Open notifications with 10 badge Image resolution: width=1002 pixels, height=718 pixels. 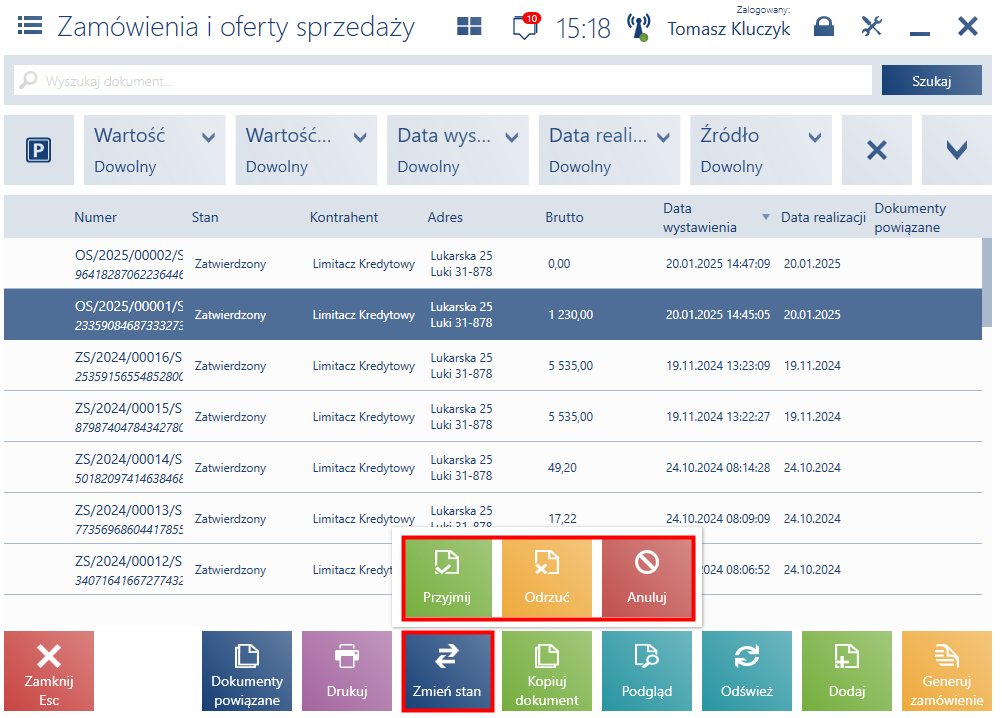tap(526, 27)
